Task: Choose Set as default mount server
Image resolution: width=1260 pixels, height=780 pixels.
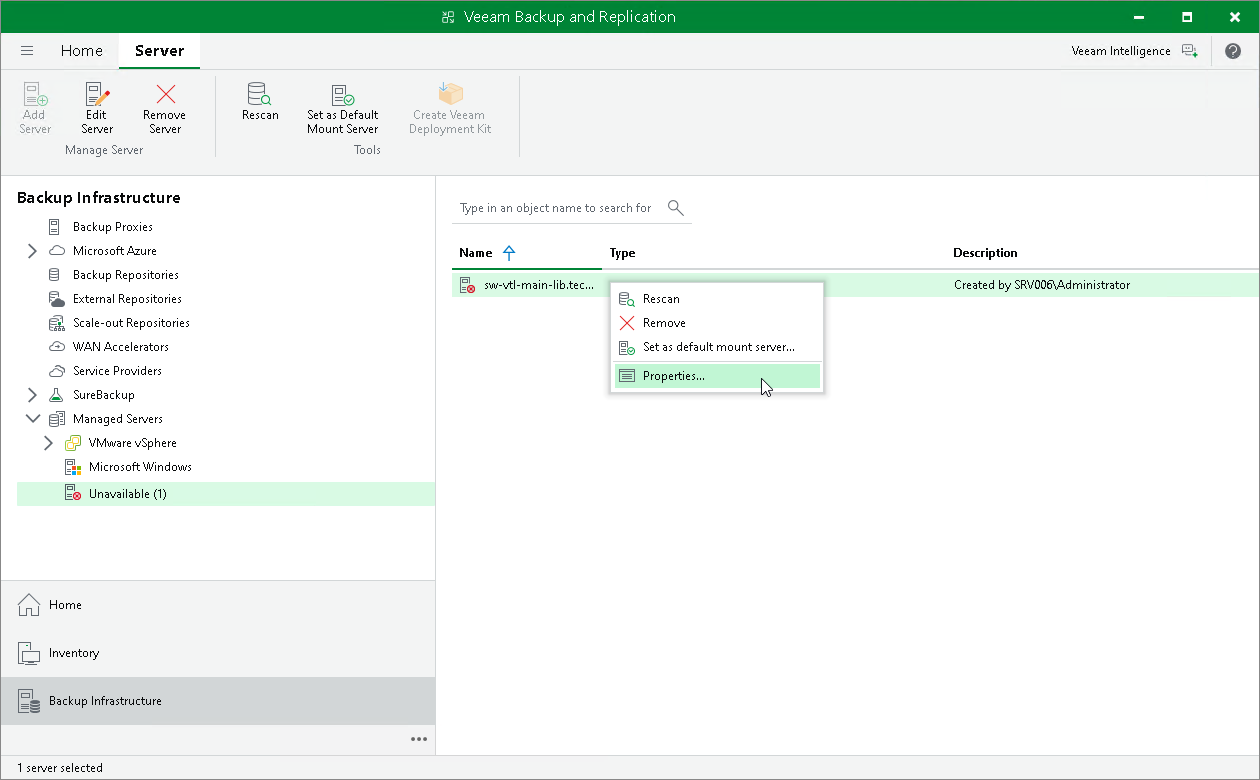Action: coord(717,347)
